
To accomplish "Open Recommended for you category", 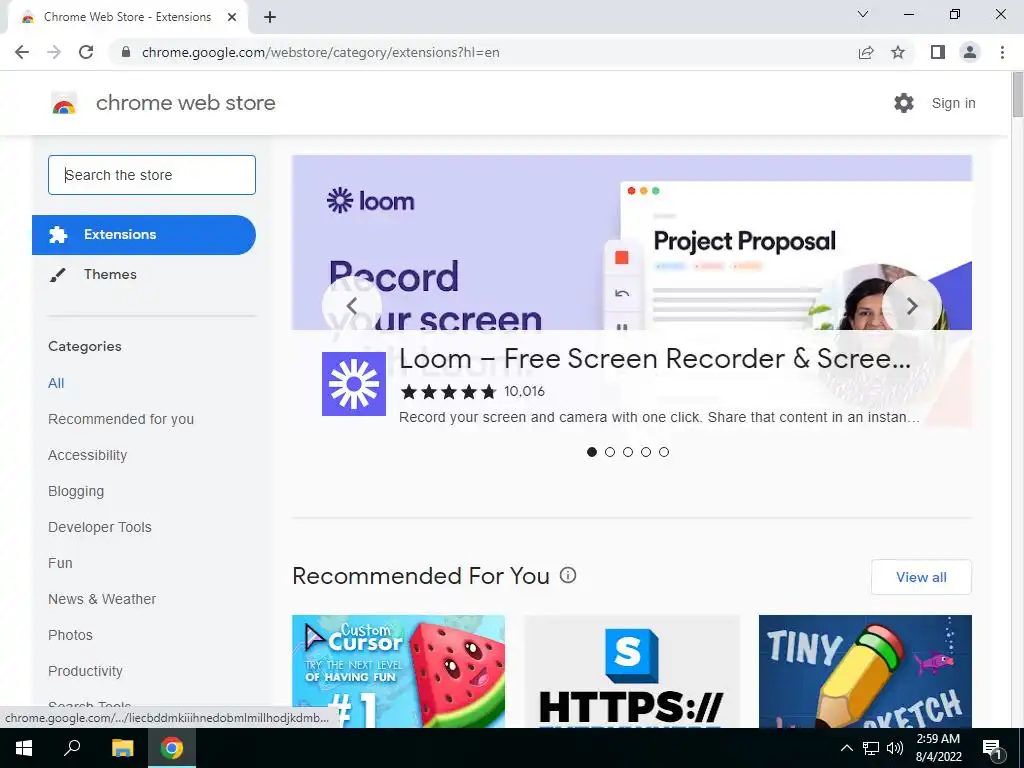I will click(x=121, y=419).
